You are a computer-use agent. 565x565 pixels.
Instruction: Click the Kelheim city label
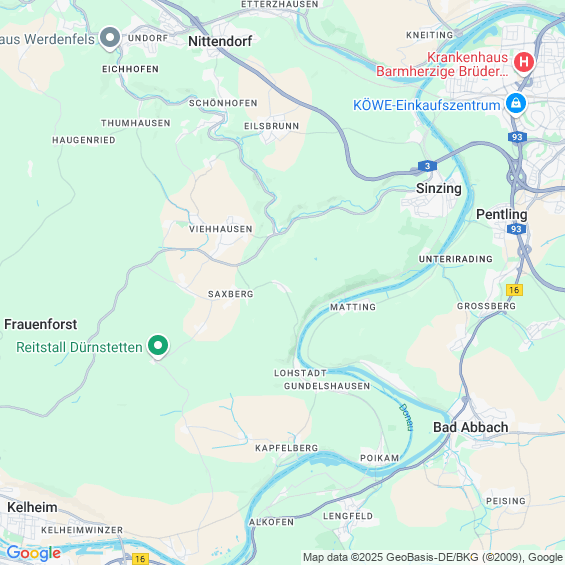(32, 507)
